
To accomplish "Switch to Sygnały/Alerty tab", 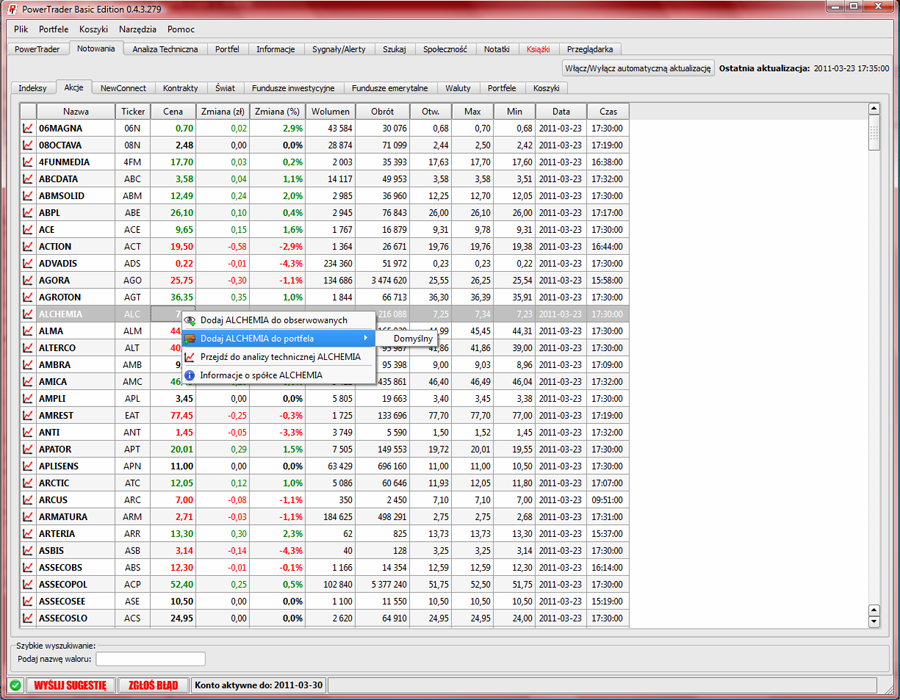I will tap(339, 49).
